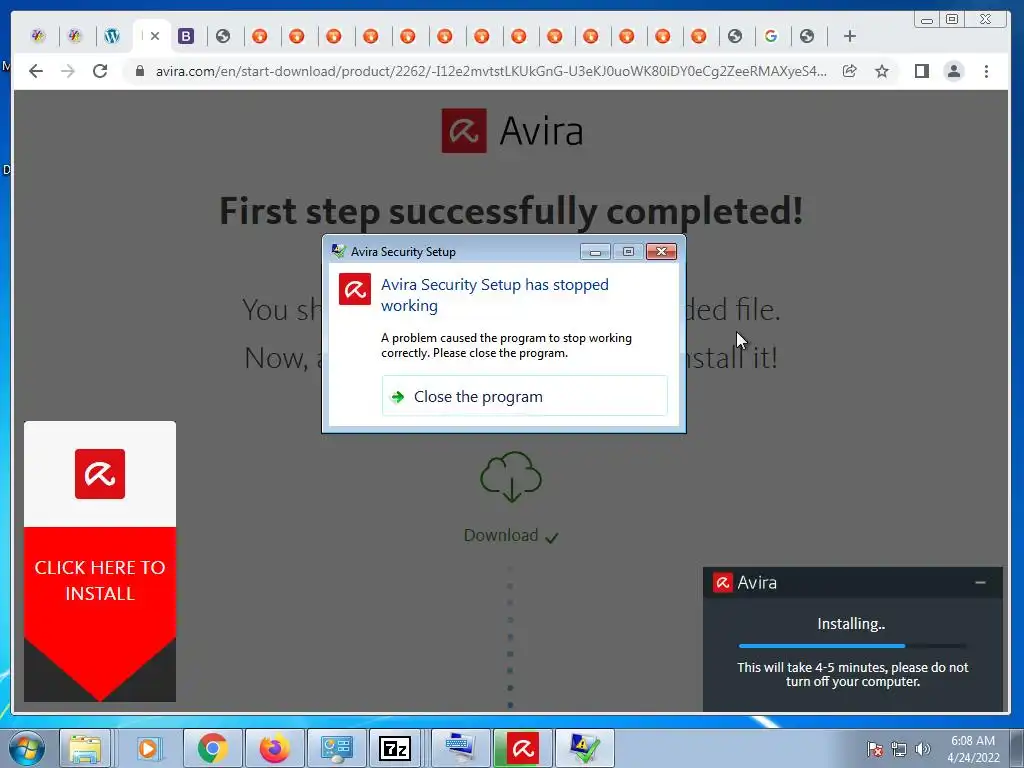The width and height of the screenshot is (1024, 768).
Task: Click the Avira taskbar button
Action: click(522, 748)
